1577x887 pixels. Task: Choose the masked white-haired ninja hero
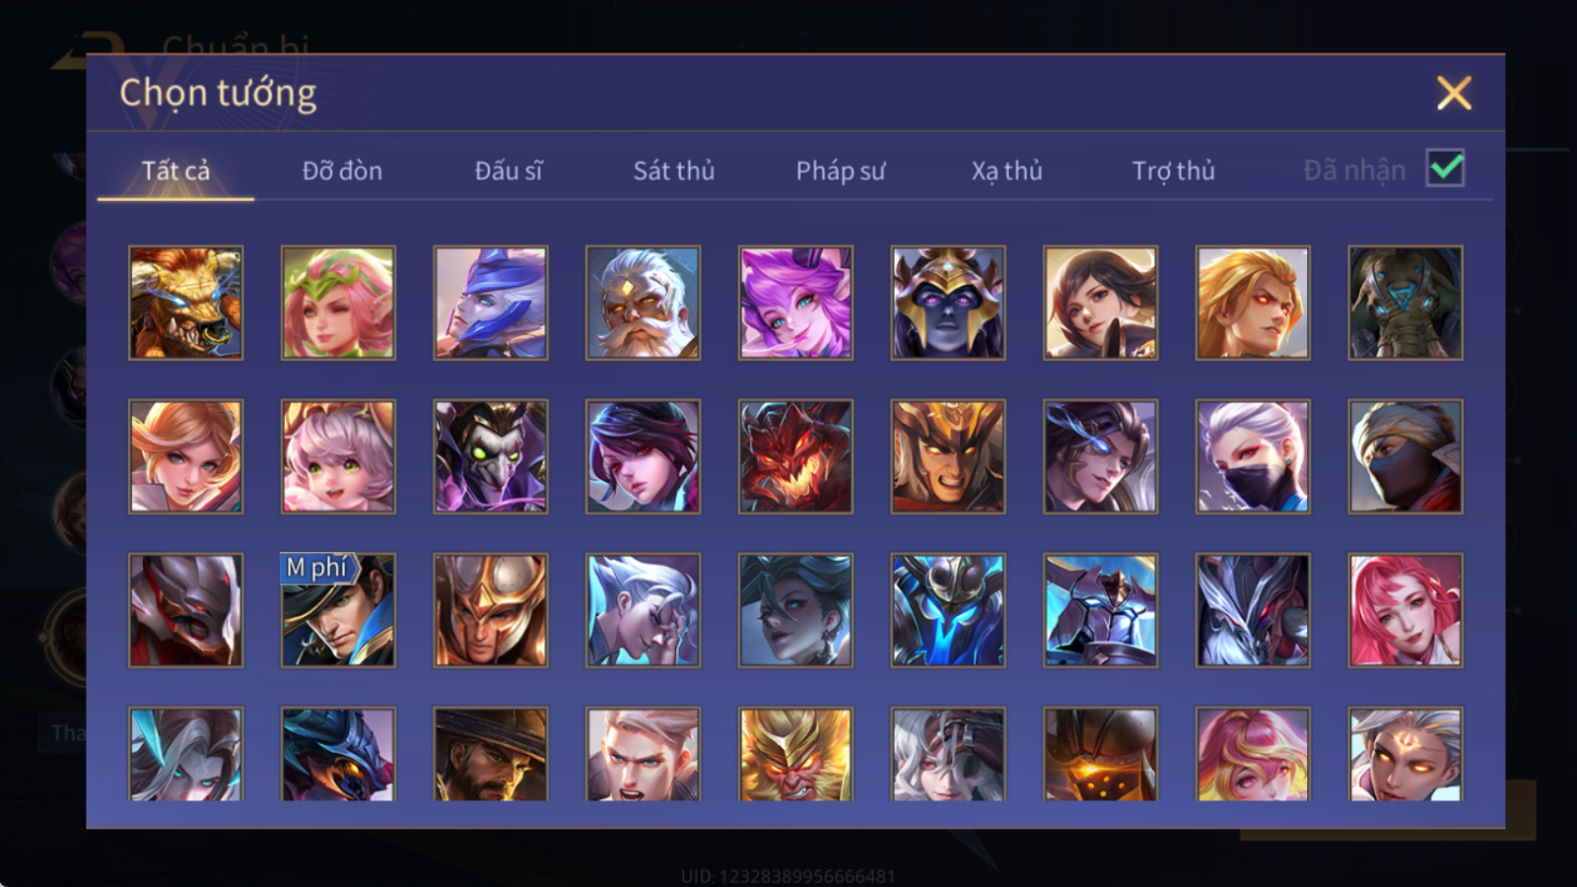click(x=1253, y=457)
